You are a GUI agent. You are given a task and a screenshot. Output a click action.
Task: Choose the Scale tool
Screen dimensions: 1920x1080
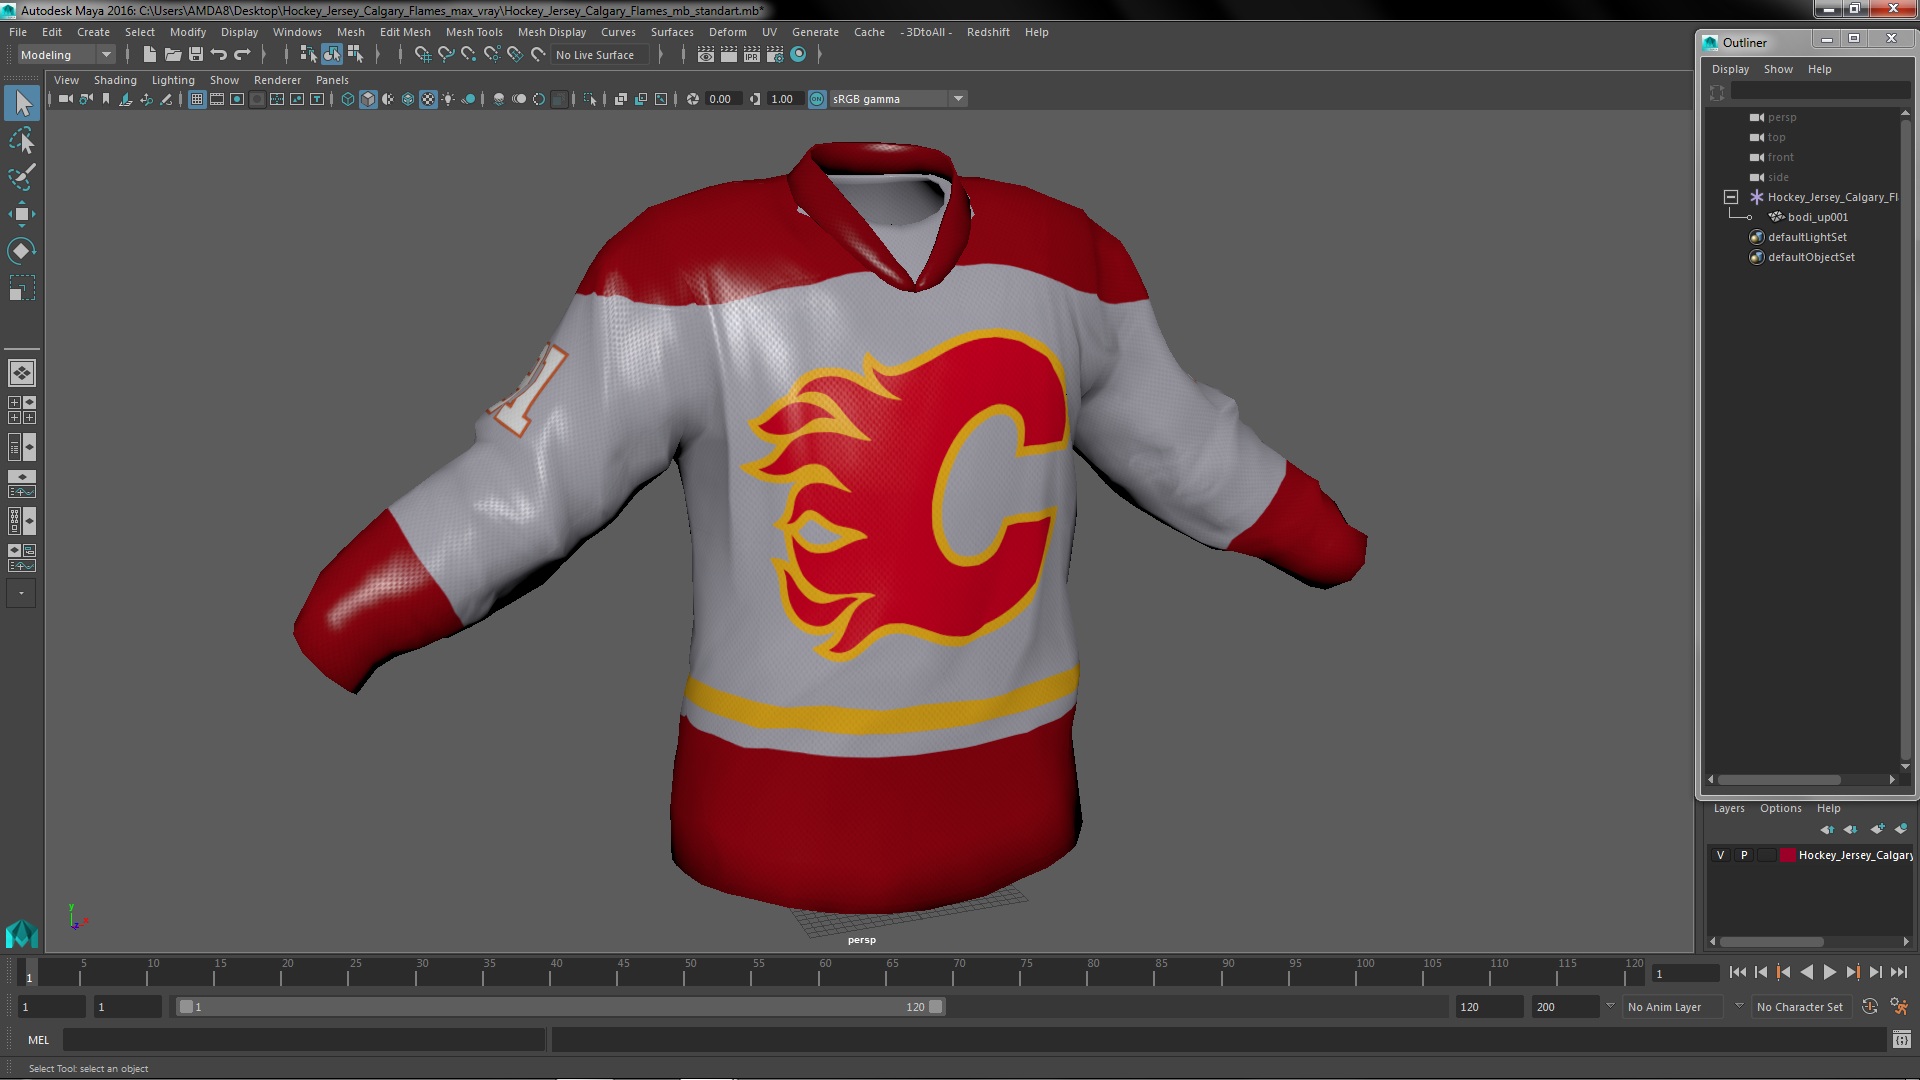22,288
